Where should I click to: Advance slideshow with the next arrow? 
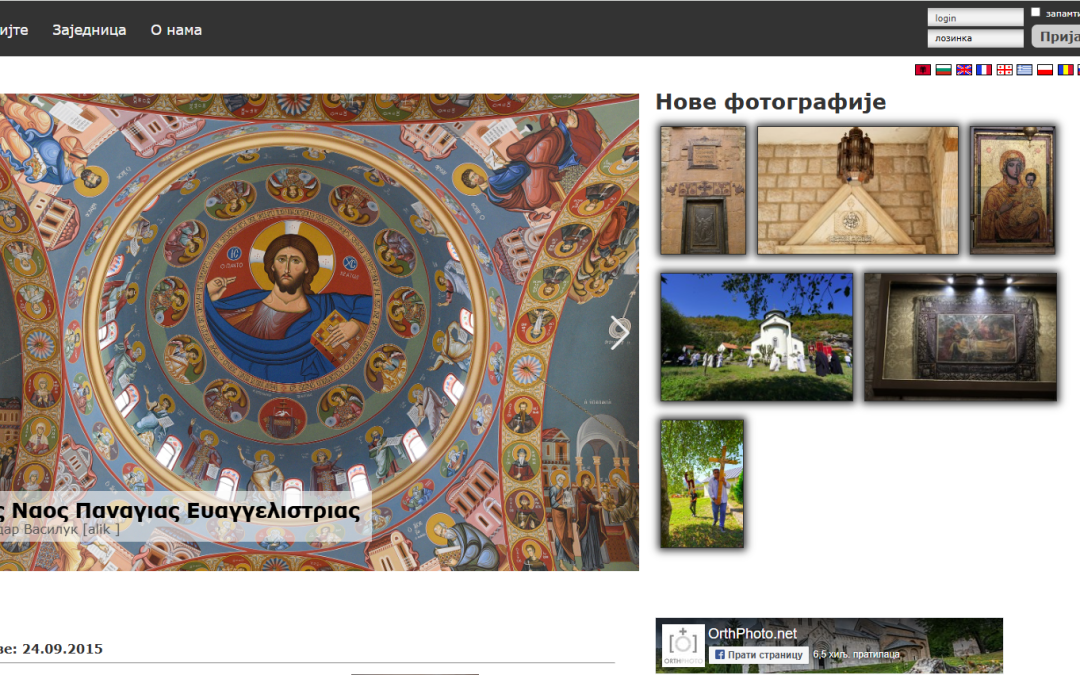coord(619,331)
